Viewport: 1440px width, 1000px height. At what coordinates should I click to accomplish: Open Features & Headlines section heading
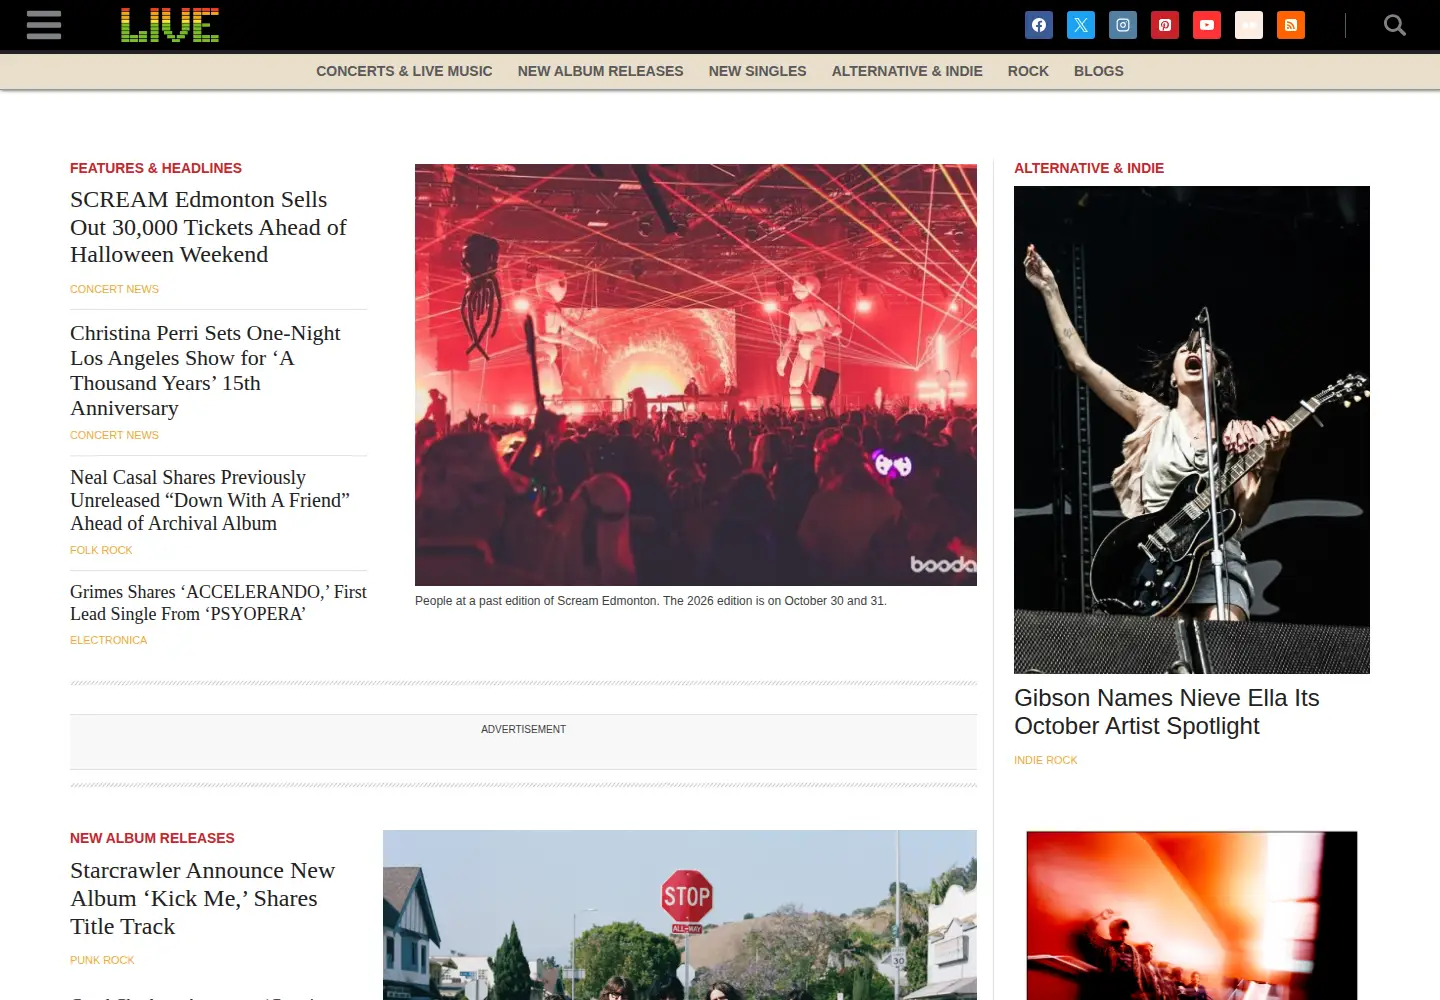(156, 168)
